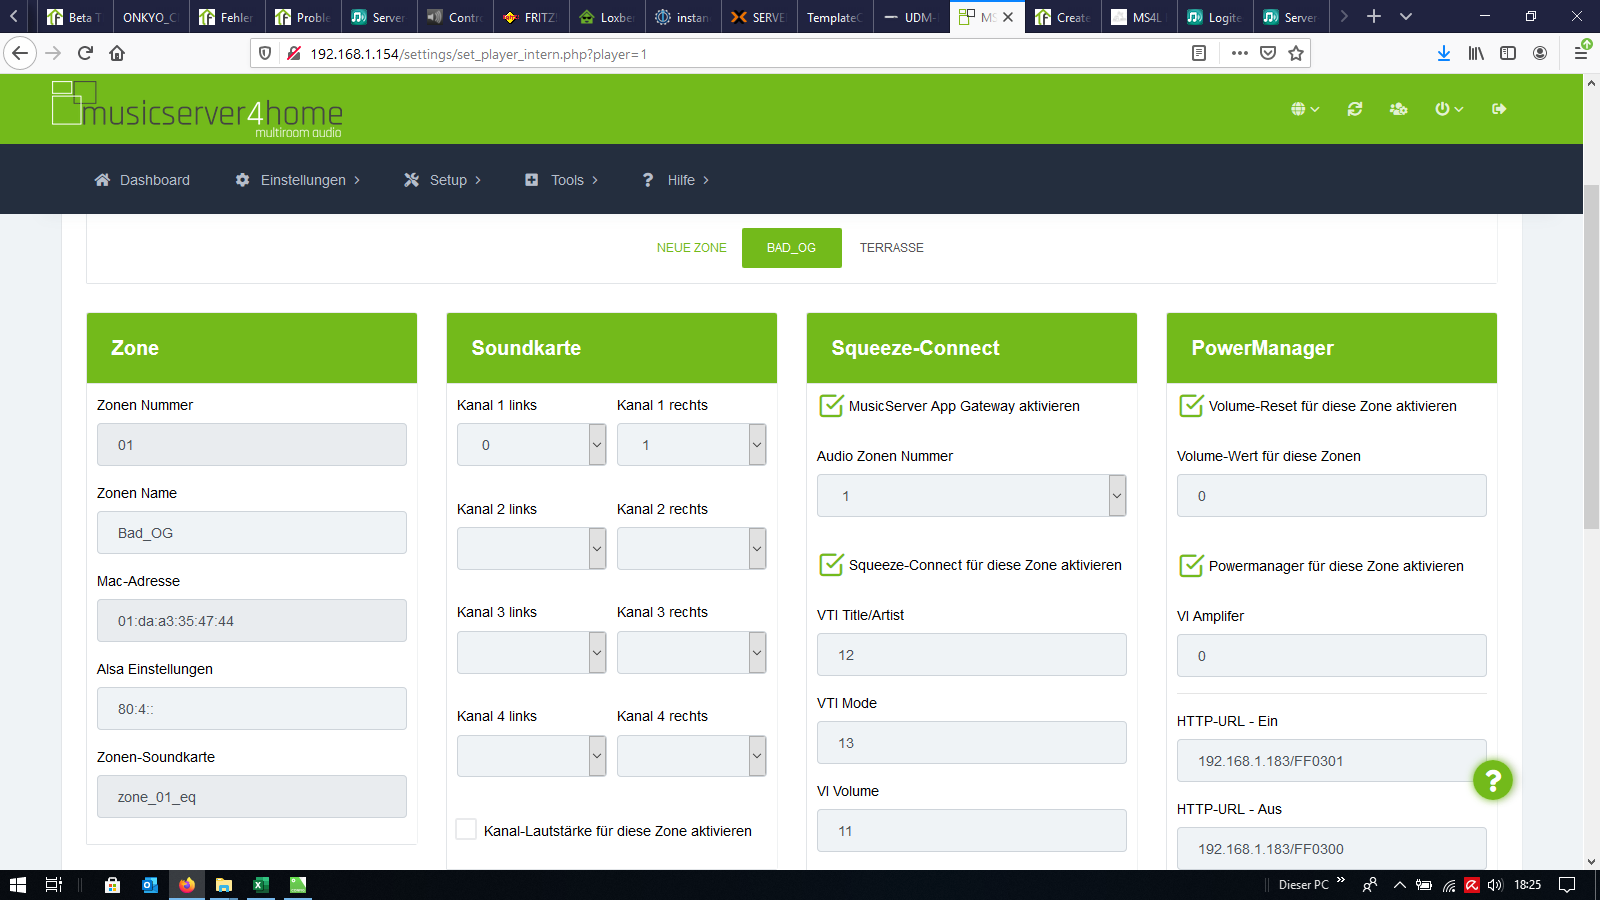
Task: Bookmark this page with the star icon
Action: pos(1296,53)
